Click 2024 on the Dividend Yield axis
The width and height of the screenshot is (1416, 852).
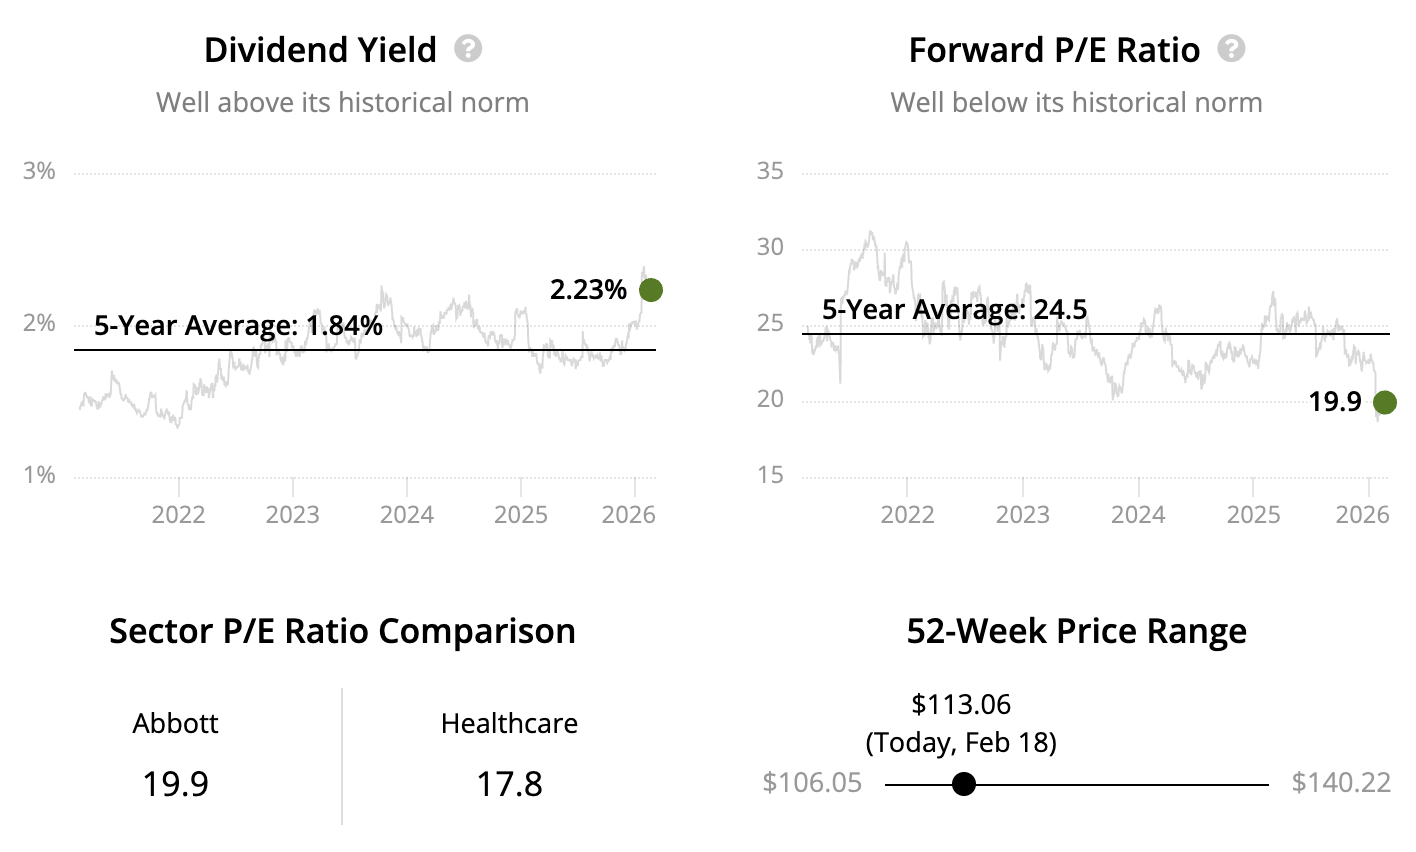(x=407, y=515)
